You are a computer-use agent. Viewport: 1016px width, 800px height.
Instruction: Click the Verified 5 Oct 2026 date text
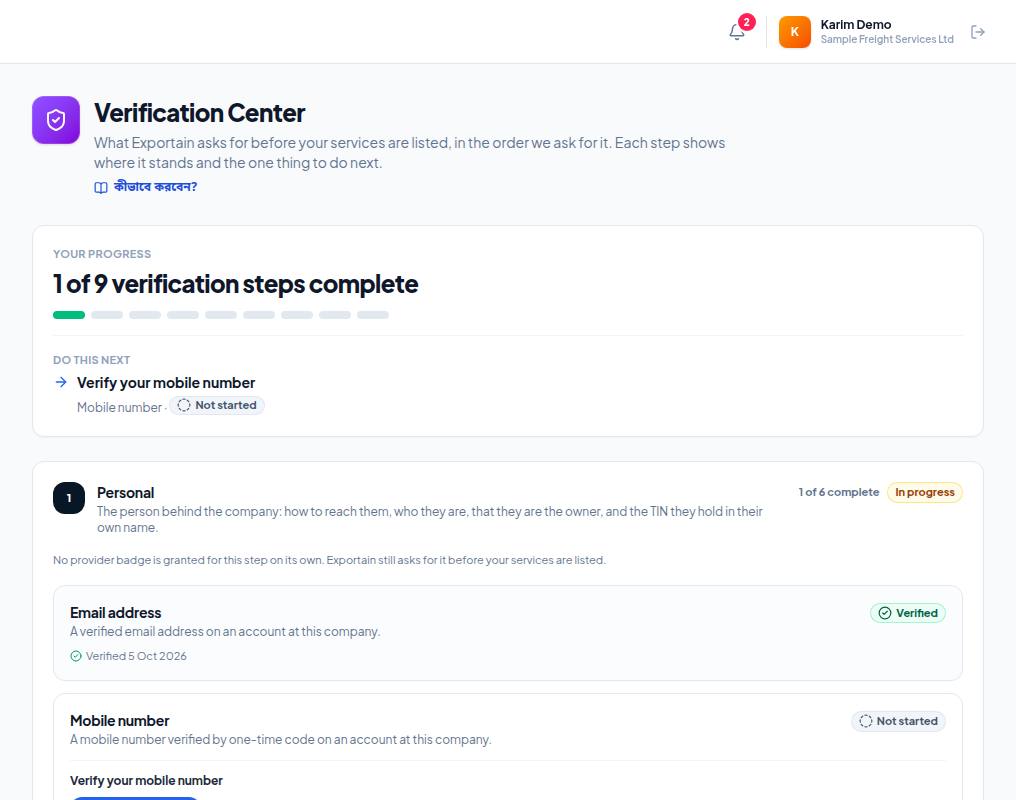point(136,656)
